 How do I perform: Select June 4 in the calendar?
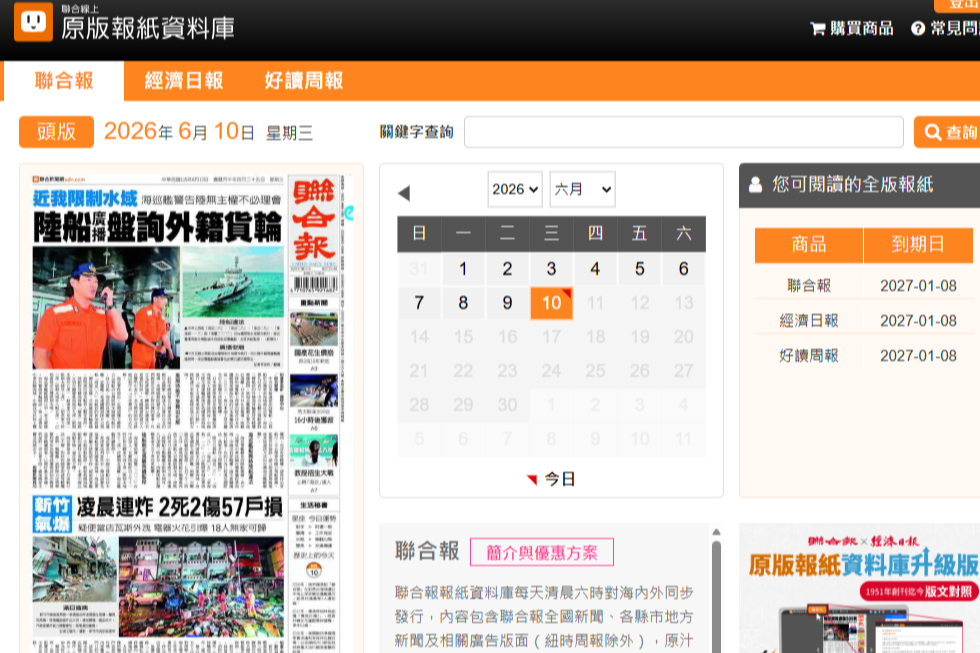596,269
